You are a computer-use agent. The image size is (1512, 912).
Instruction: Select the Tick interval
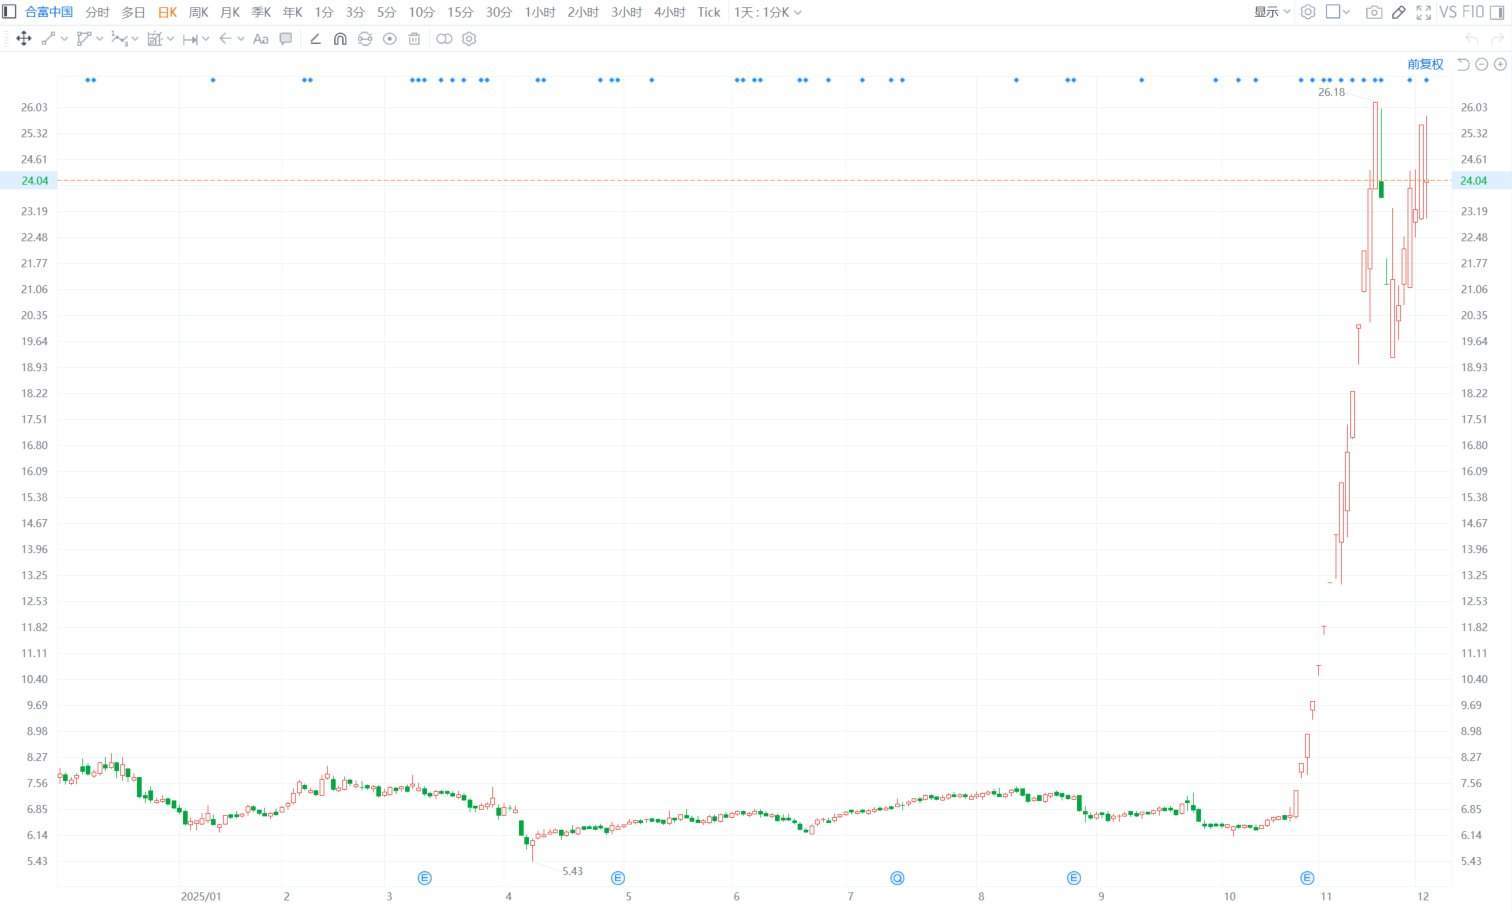(709, 12)
